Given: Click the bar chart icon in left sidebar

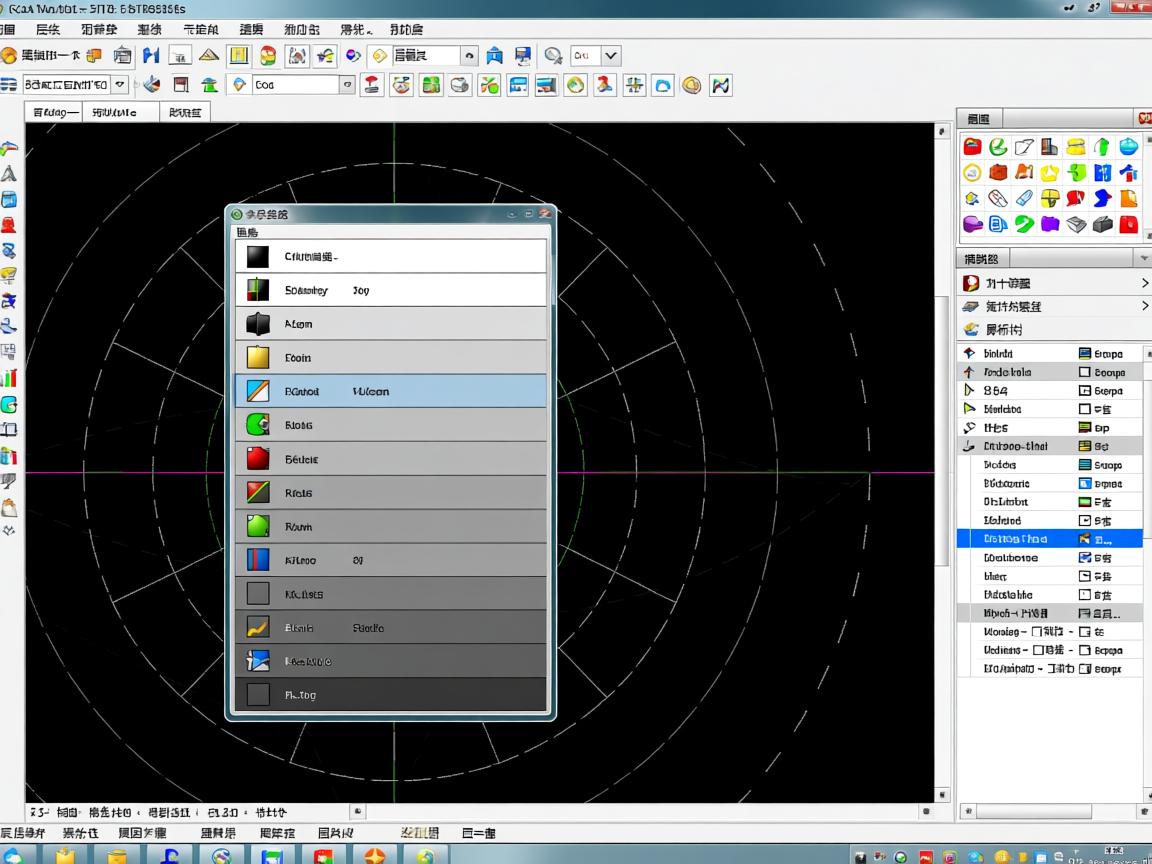Looking at the screenshot, I should [x=9, y=378].
